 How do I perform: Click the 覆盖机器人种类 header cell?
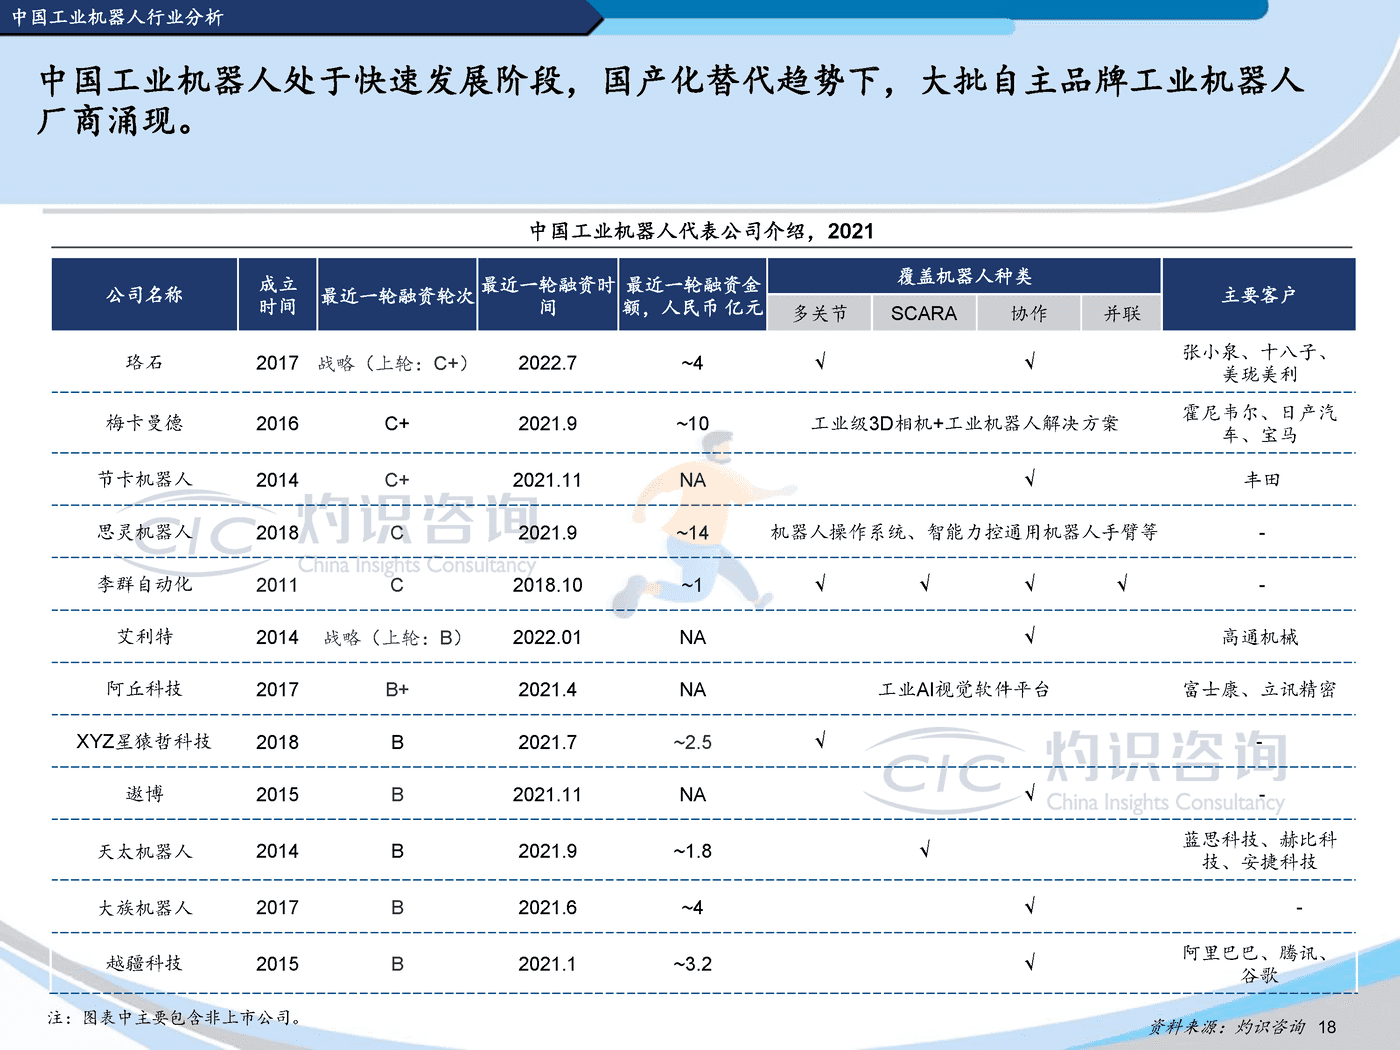(964, 276)
